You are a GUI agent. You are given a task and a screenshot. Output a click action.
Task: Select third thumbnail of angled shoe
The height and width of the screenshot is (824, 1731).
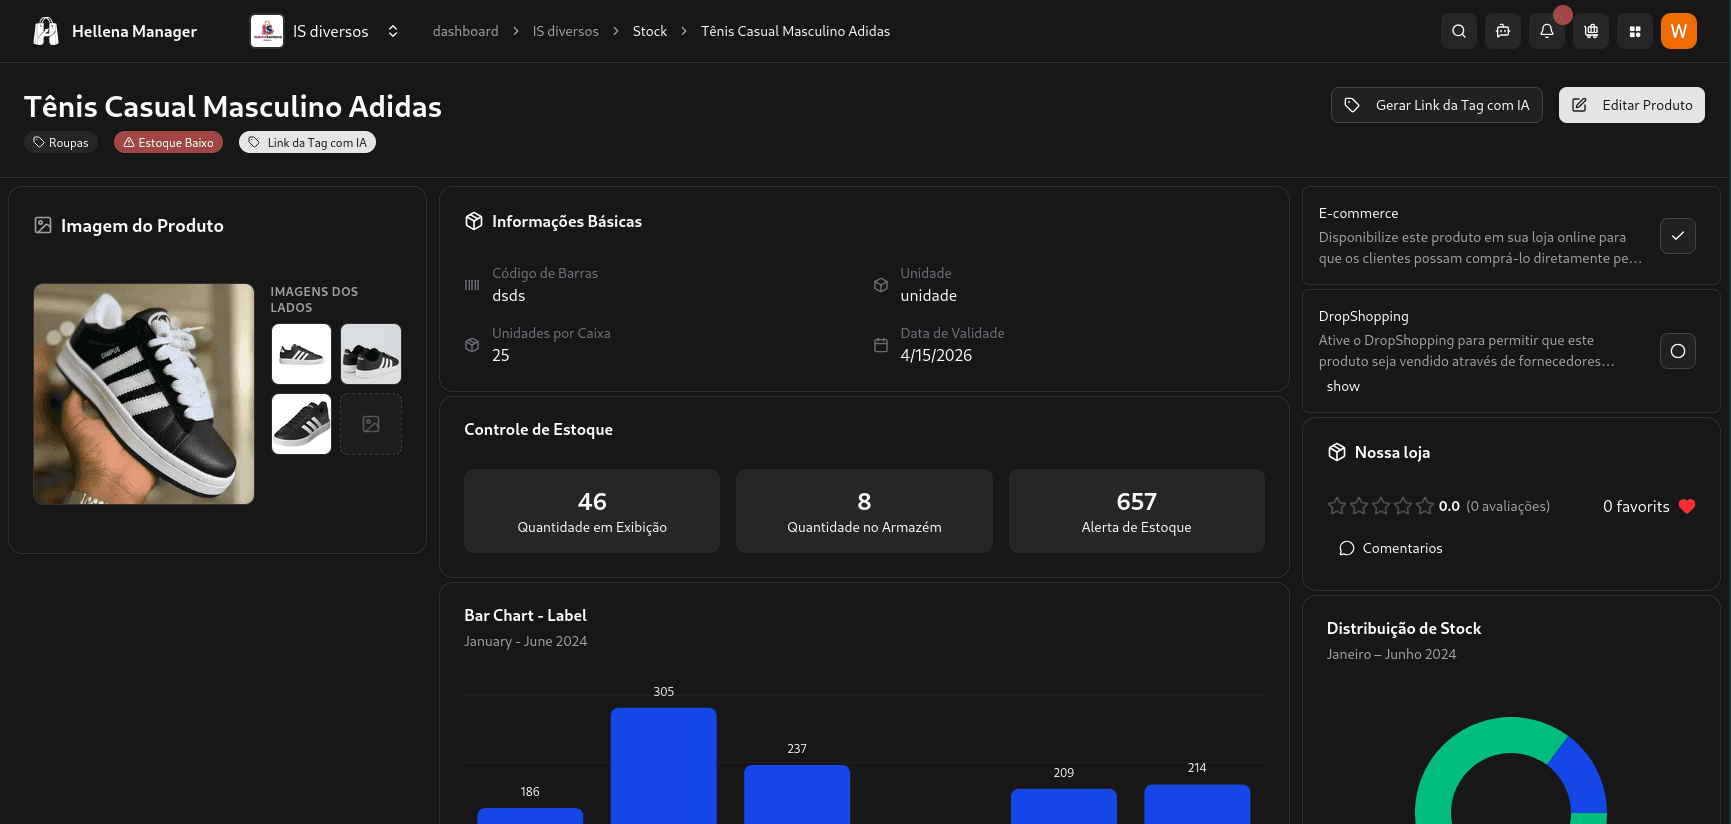point(301,424)
